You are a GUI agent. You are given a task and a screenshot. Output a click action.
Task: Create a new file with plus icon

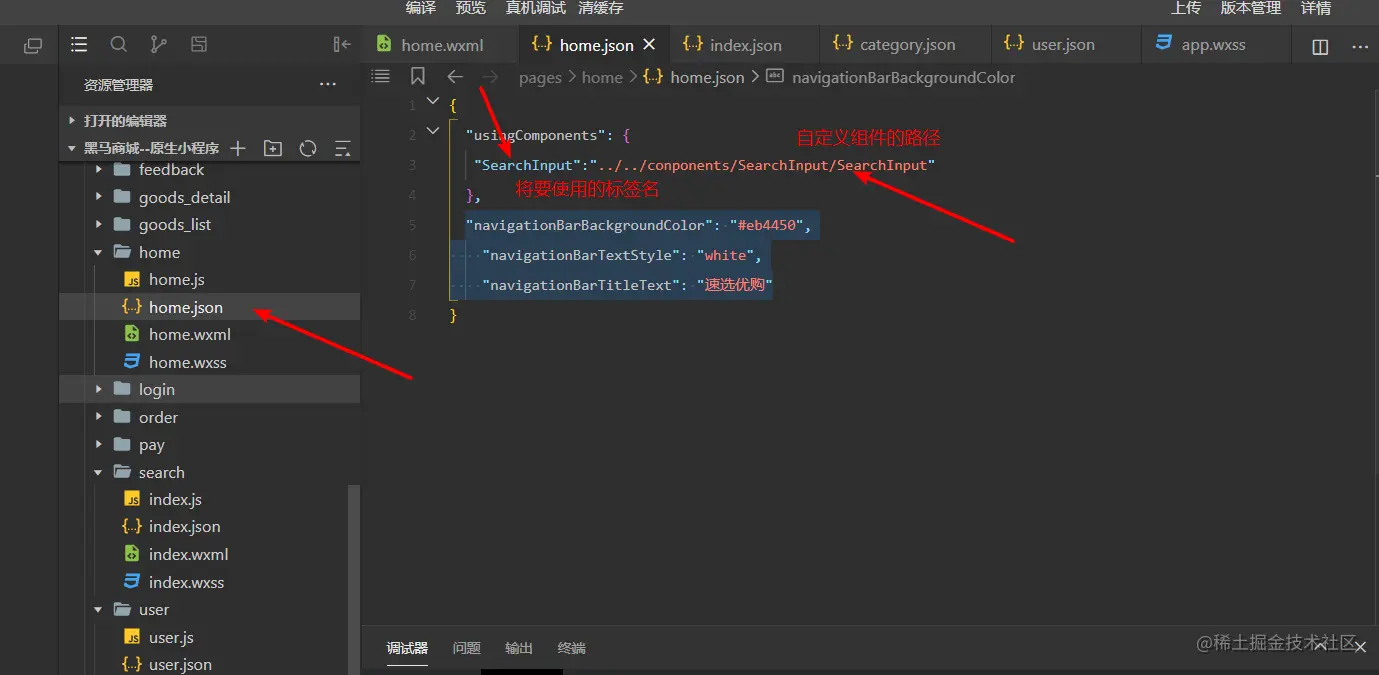tap(238, 148)
